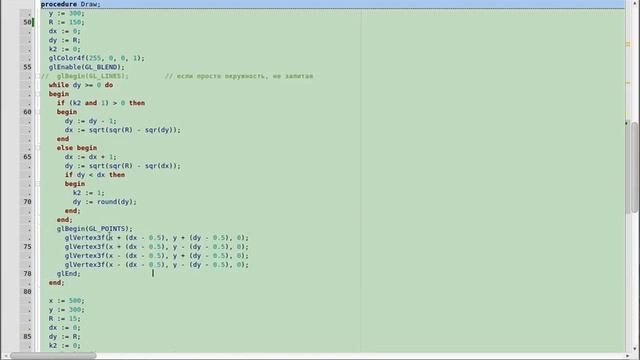
Task: Click 'dy := sqrt(sqr(R) - sqr(dx));' line
Action: tap(122, 166)
